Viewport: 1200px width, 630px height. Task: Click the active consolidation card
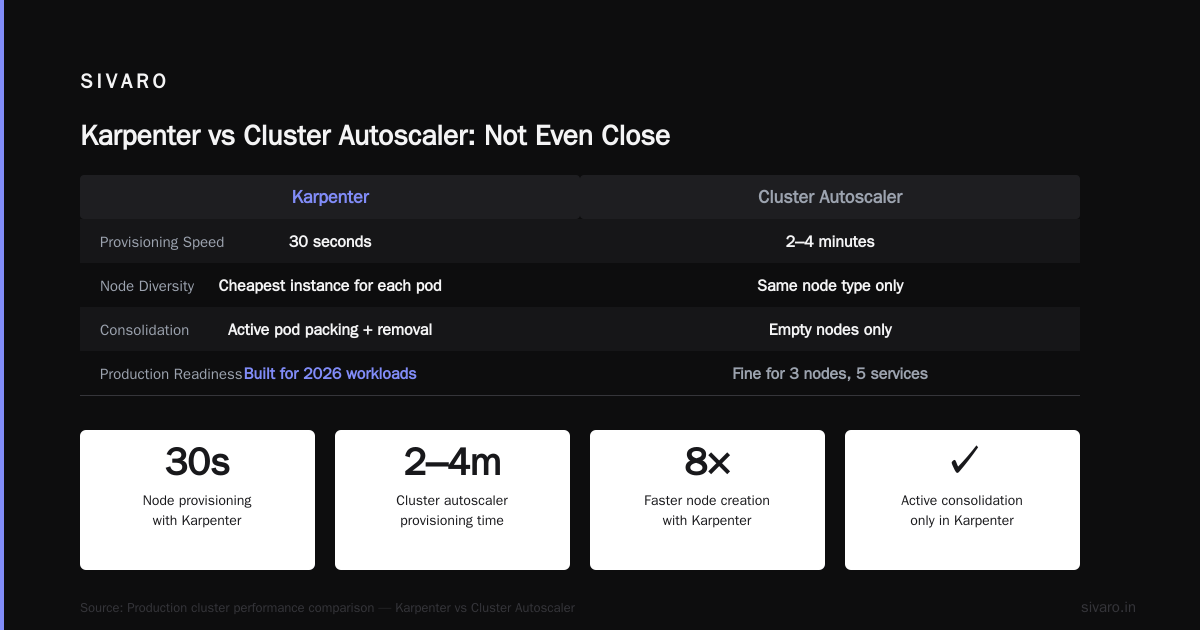pos(962,500)
